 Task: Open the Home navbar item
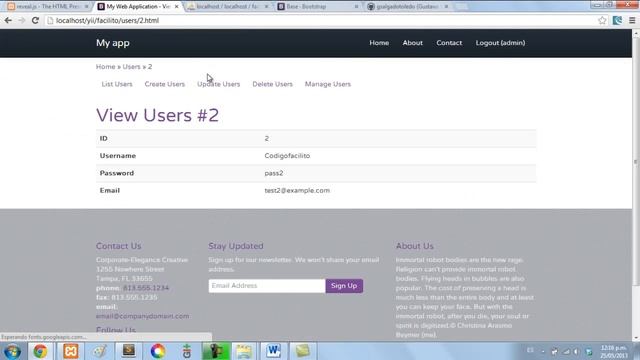point(379,43)
